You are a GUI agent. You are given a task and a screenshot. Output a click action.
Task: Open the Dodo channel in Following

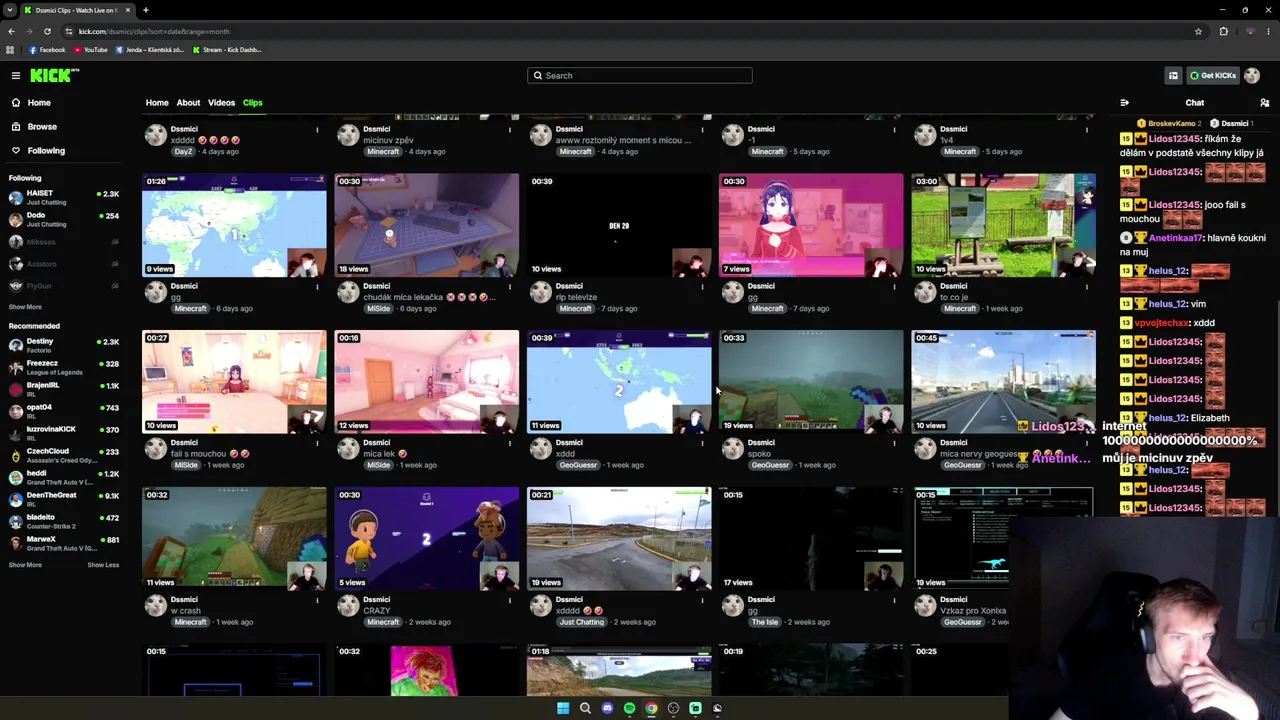63,219
